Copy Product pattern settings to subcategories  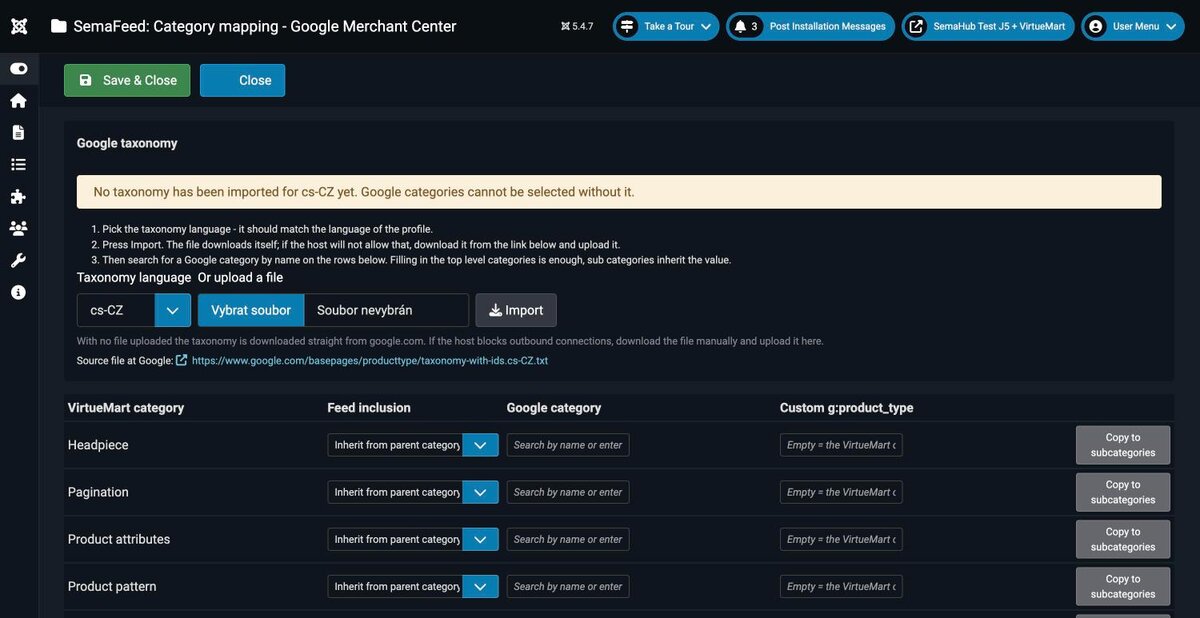1123,586
